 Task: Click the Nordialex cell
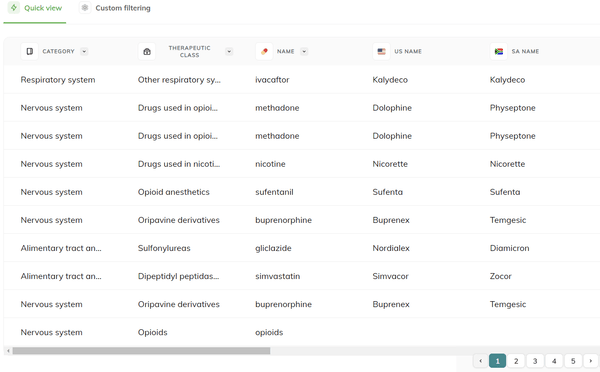pos(391,248)
